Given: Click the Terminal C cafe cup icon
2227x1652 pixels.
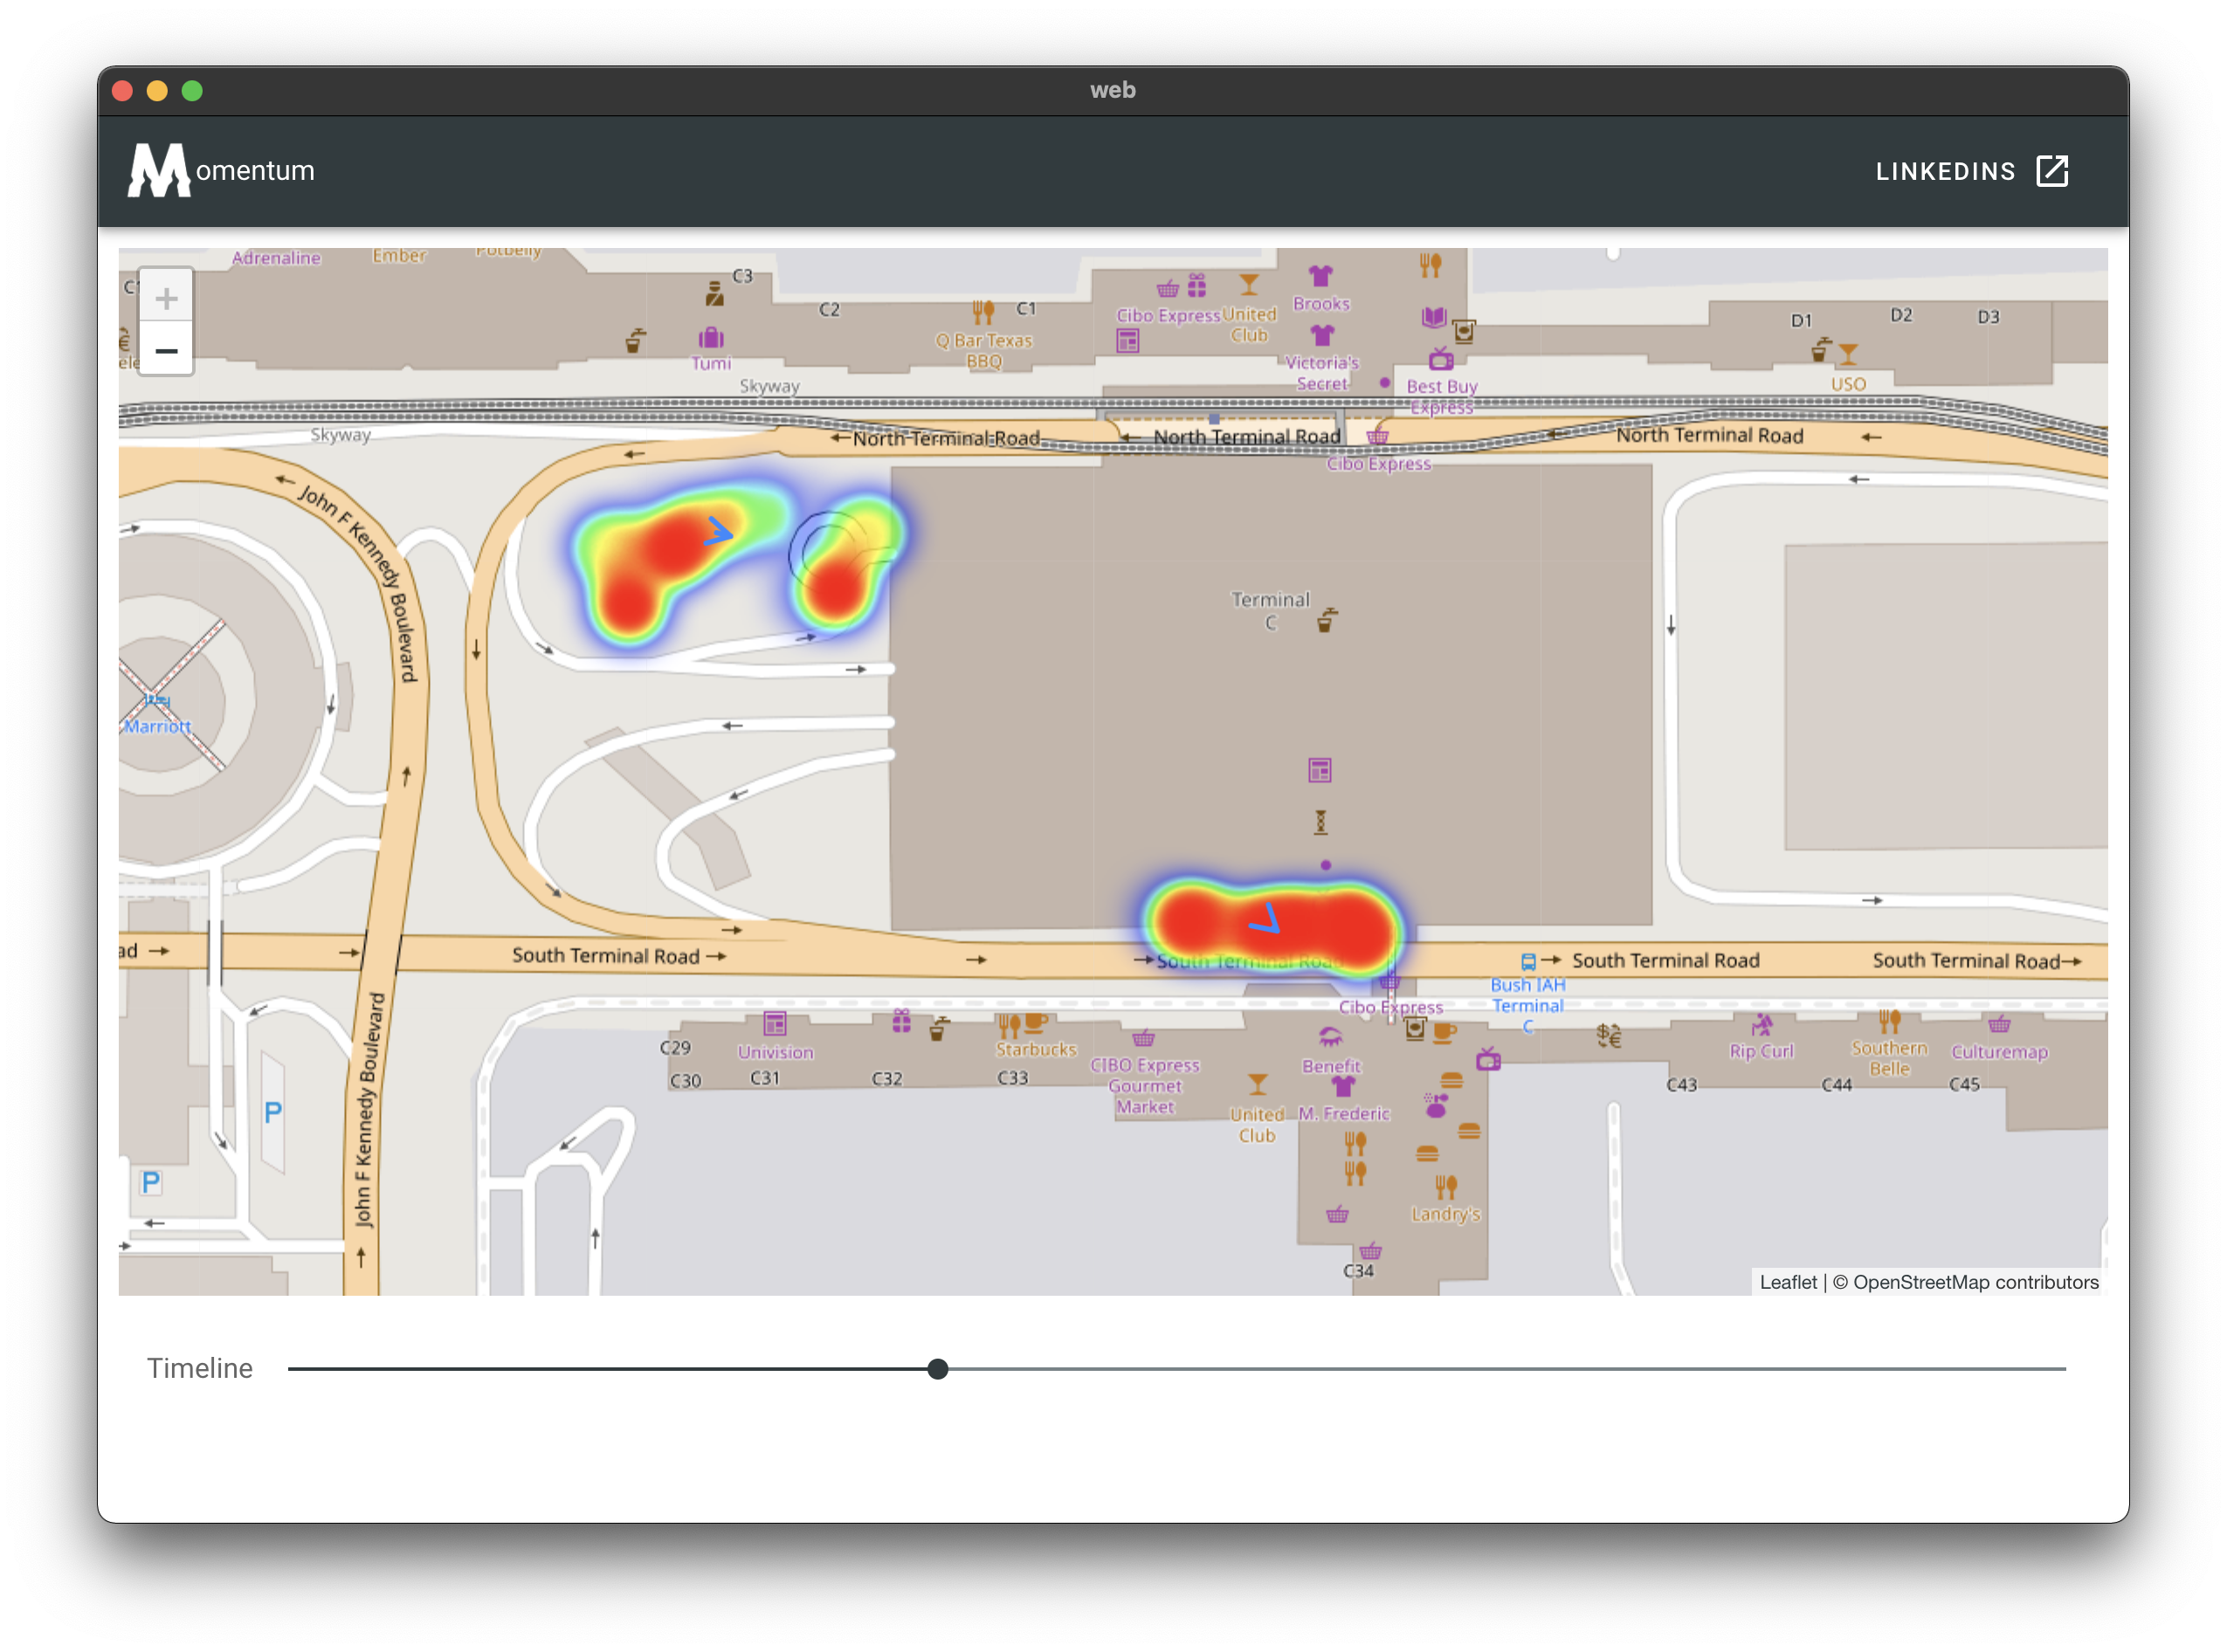Looking at the screenshot, I should [1326, 621].
